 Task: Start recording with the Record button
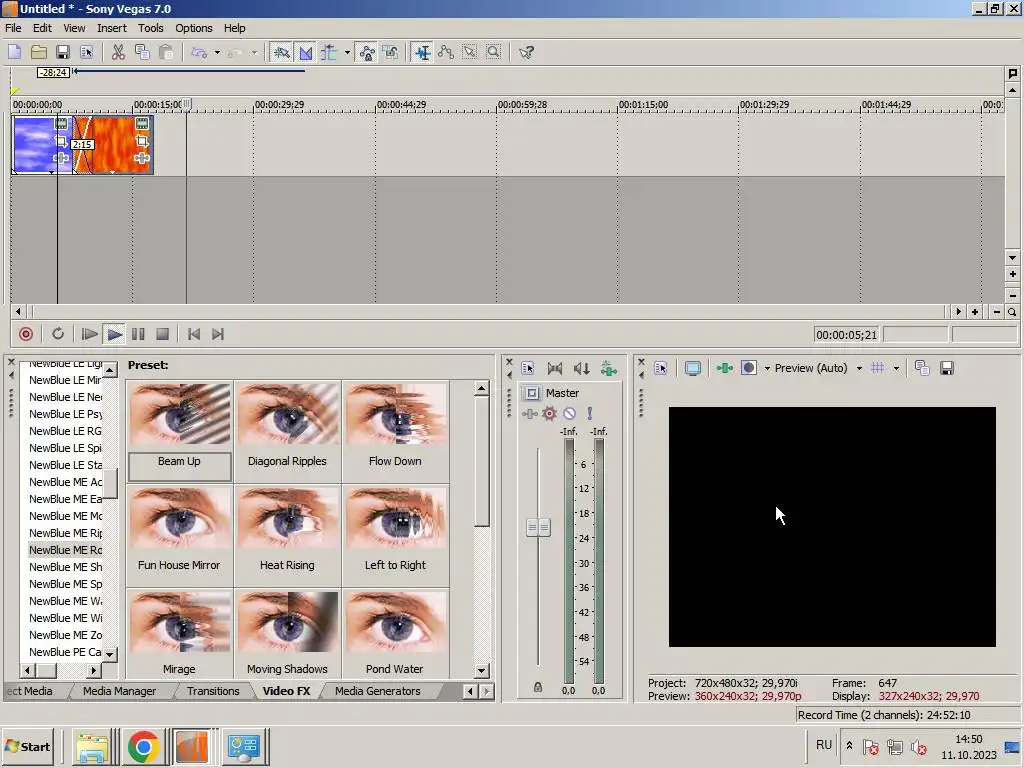coord(26,334)
